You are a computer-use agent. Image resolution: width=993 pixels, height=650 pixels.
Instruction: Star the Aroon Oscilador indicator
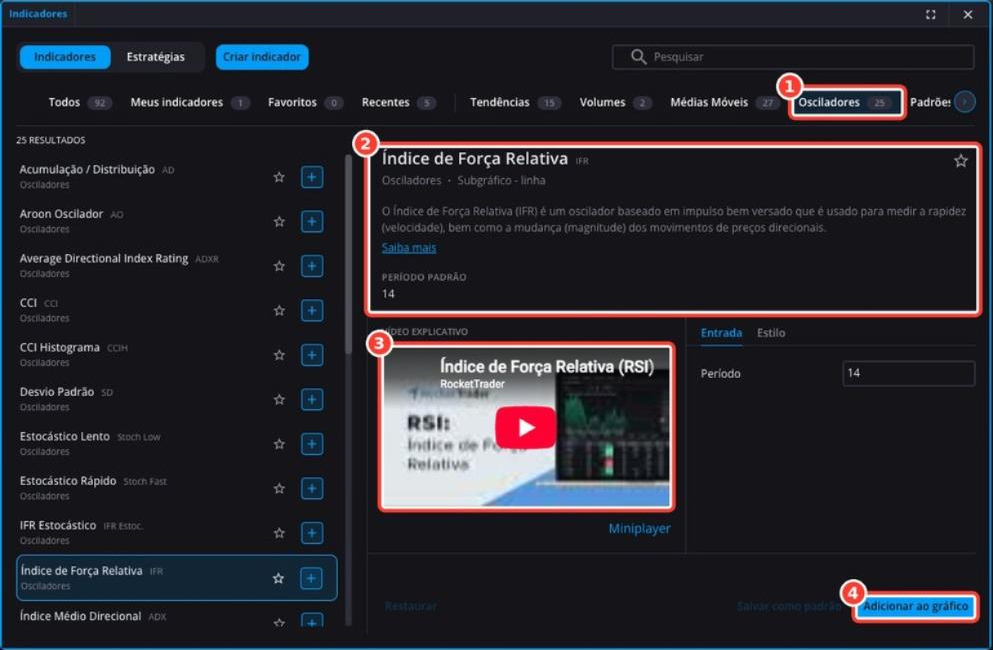279,222
